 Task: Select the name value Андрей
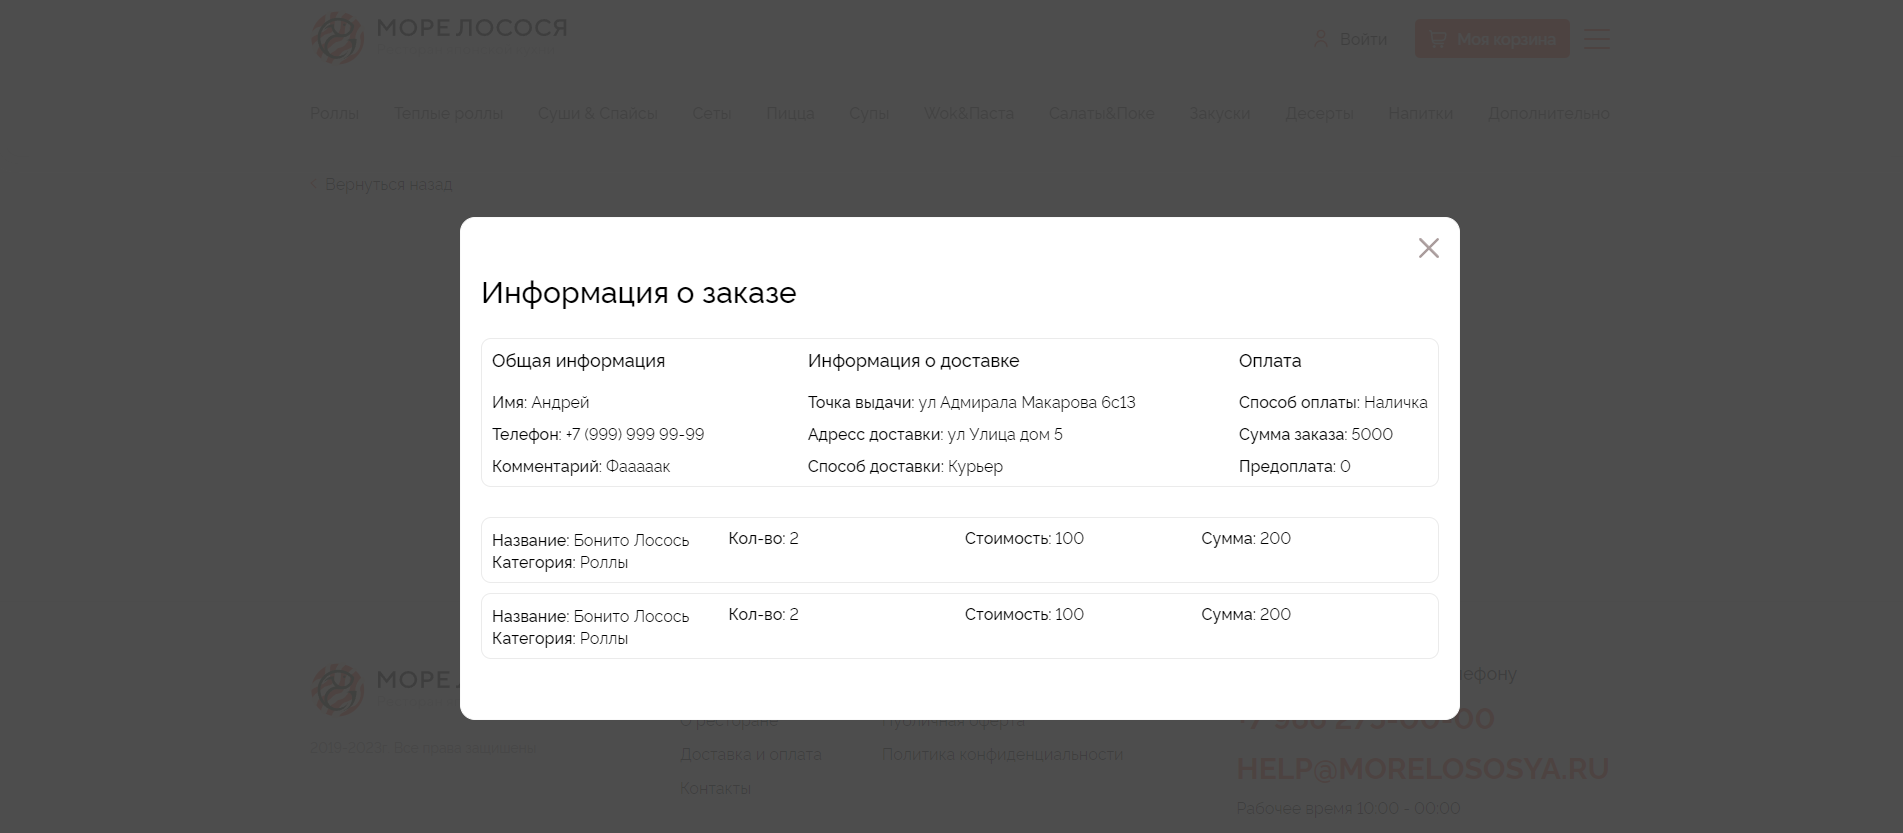click(560, 402)
